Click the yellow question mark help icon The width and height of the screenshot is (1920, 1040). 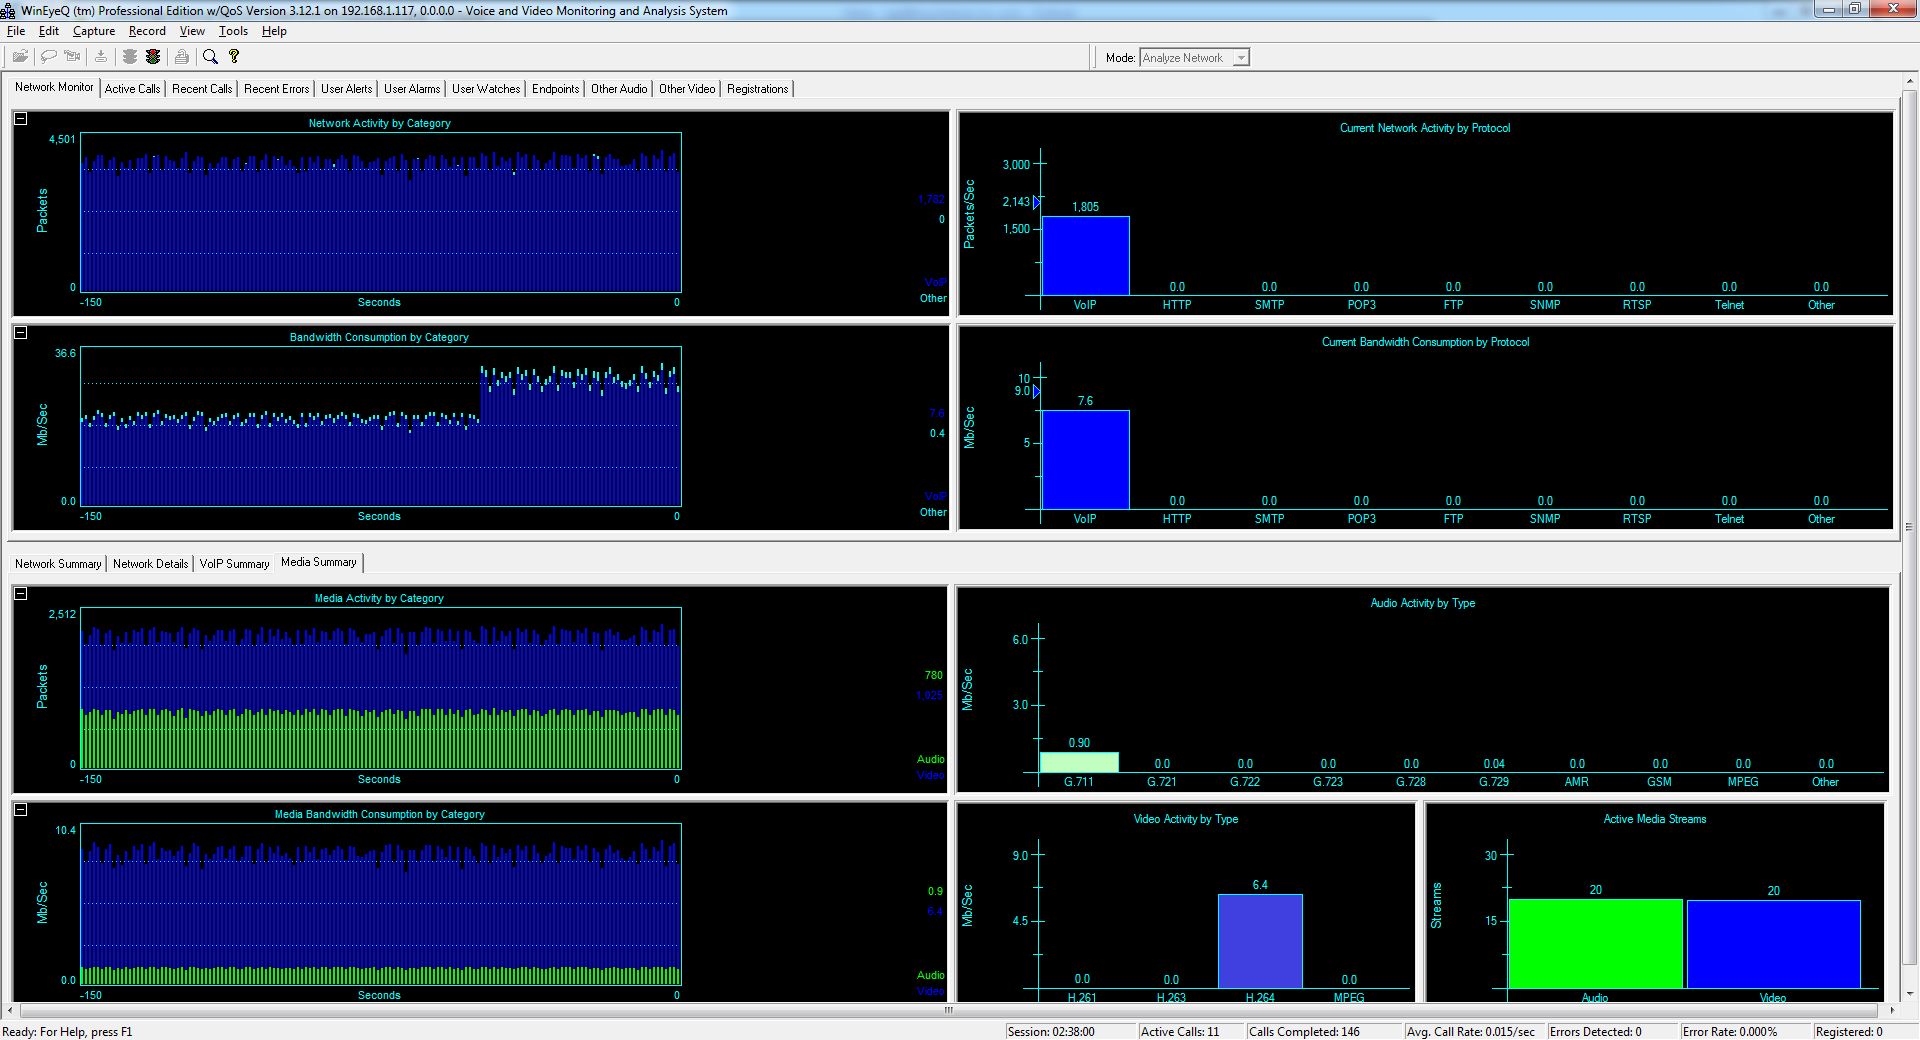pos(234,57)
